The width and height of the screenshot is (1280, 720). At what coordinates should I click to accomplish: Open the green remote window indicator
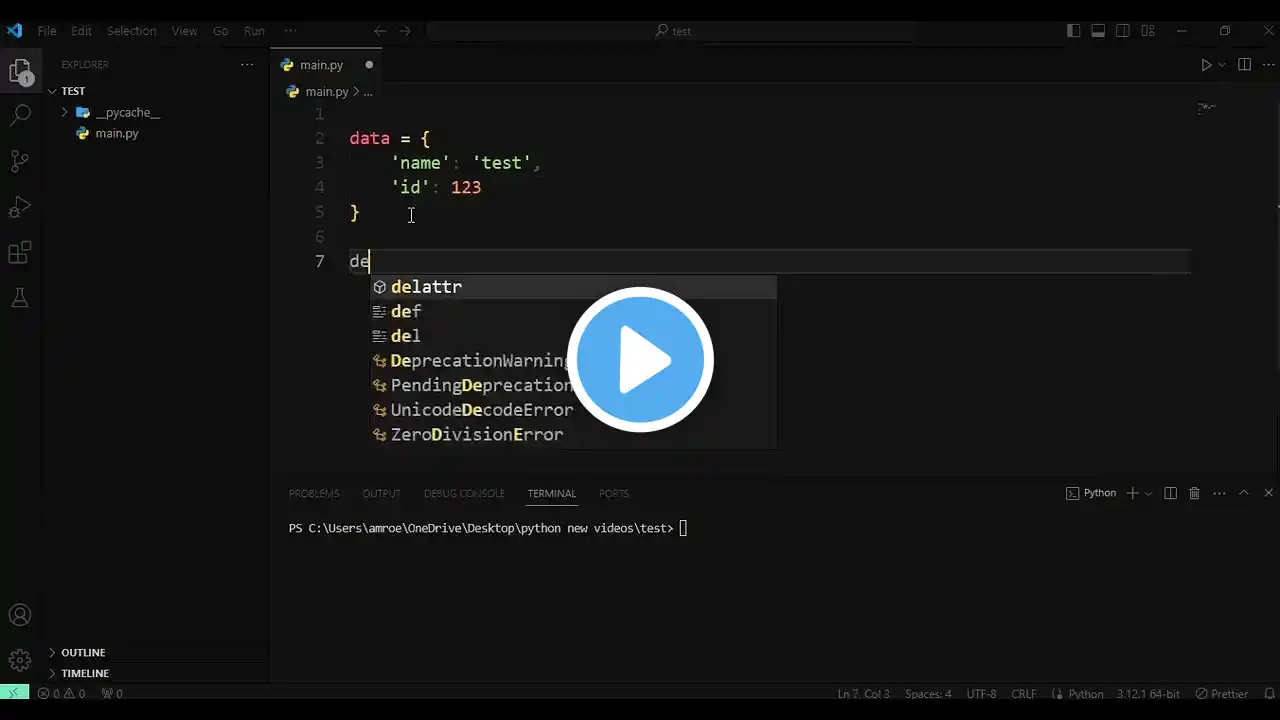pos(14,693)
